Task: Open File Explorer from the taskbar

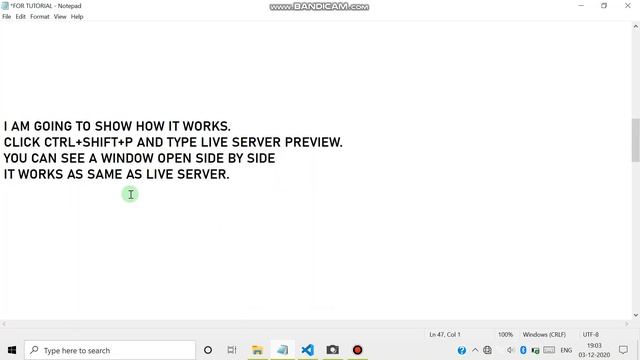Action: pyautogui.click(x=258, y=350)
